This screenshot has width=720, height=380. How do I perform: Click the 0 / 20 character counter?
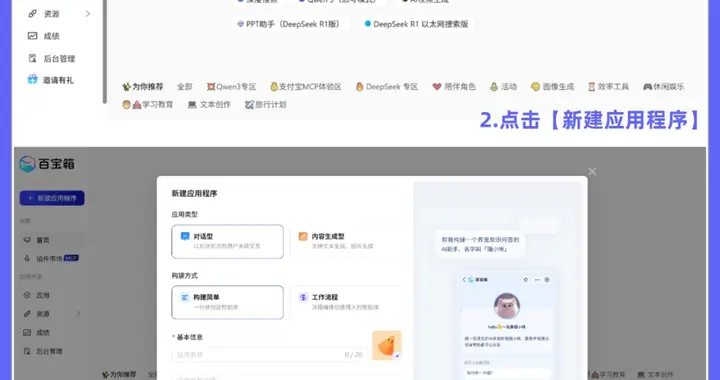[353, 354]
